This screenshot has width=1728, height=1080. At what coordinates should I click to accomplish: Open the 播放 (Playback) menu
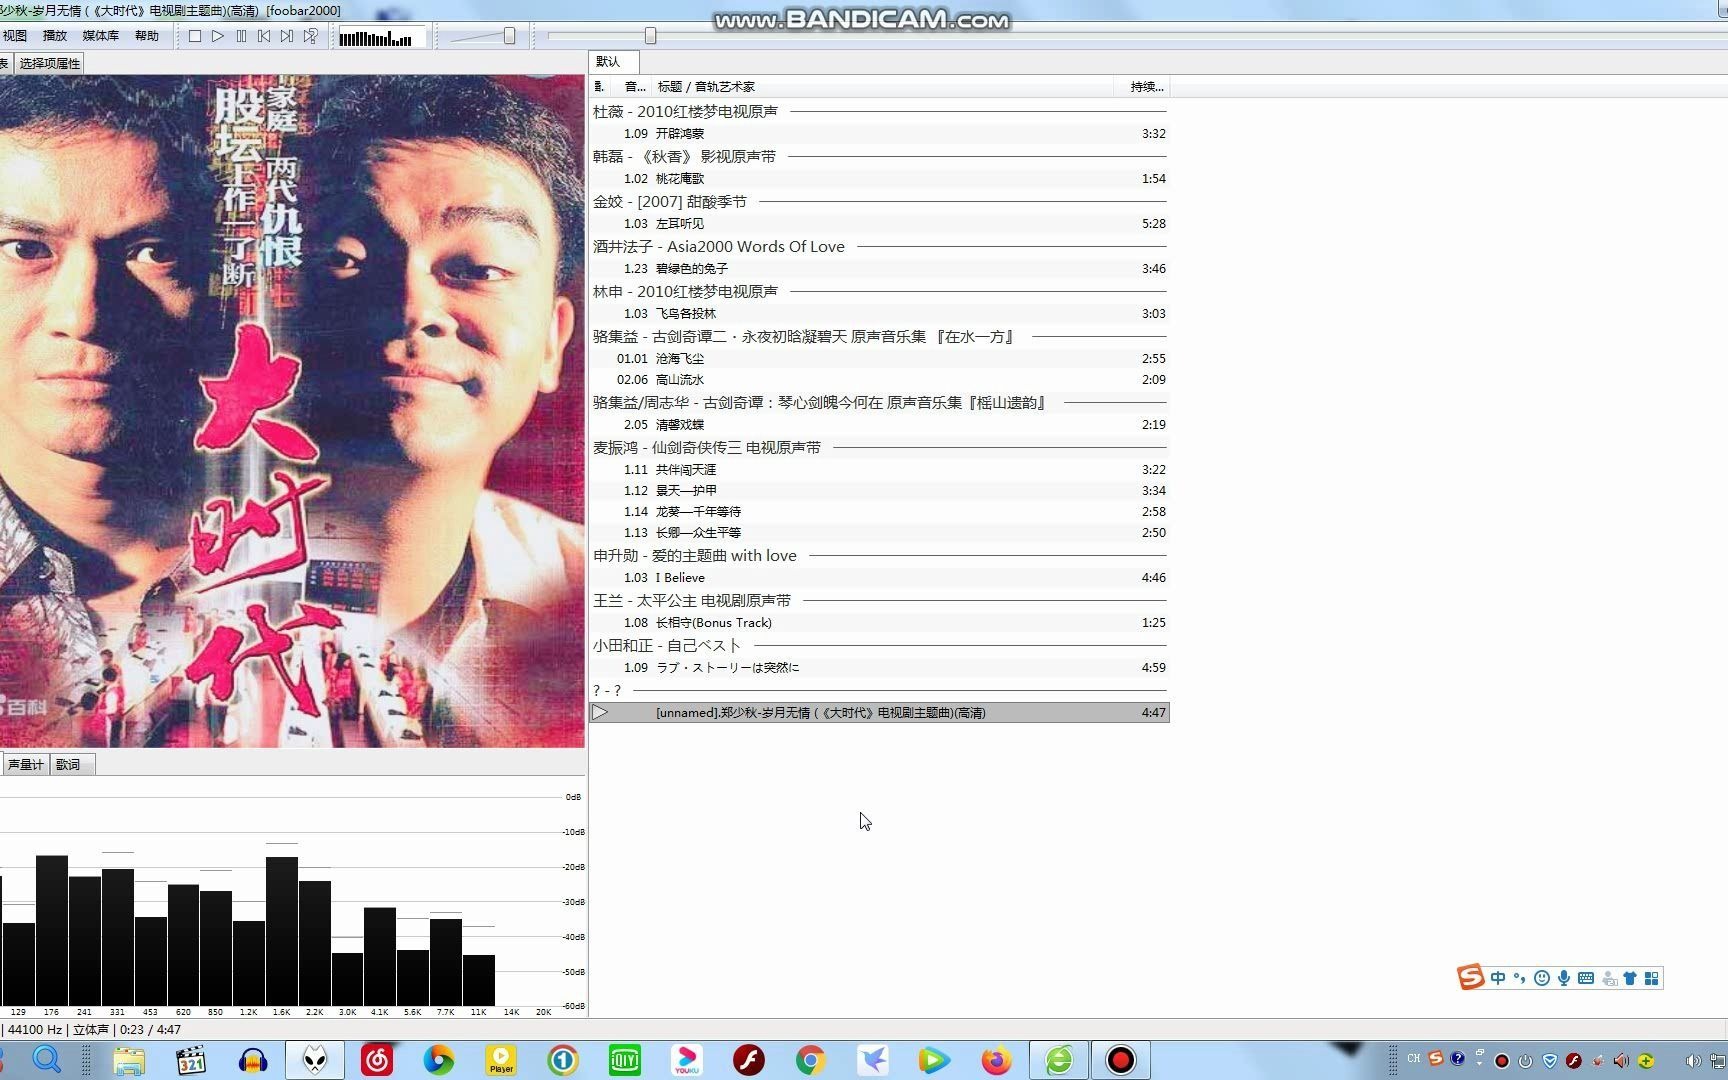point(54,36)
